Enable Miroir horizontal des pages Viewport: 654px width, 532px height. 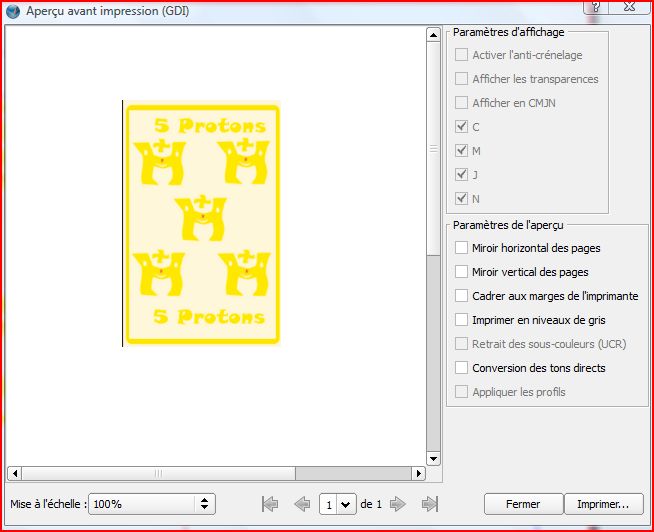(x=461, y=247)
